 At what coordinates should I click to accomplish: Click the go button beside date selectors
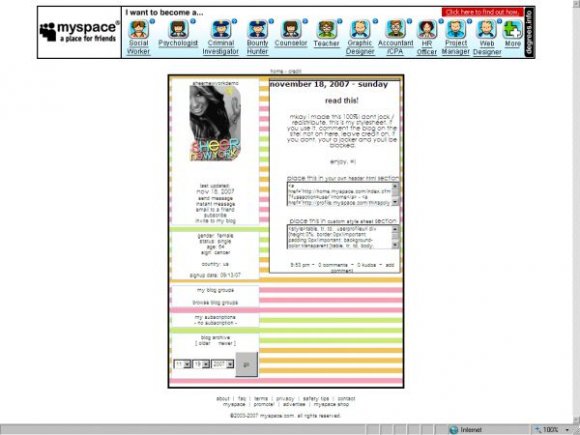tap(246, 364)
